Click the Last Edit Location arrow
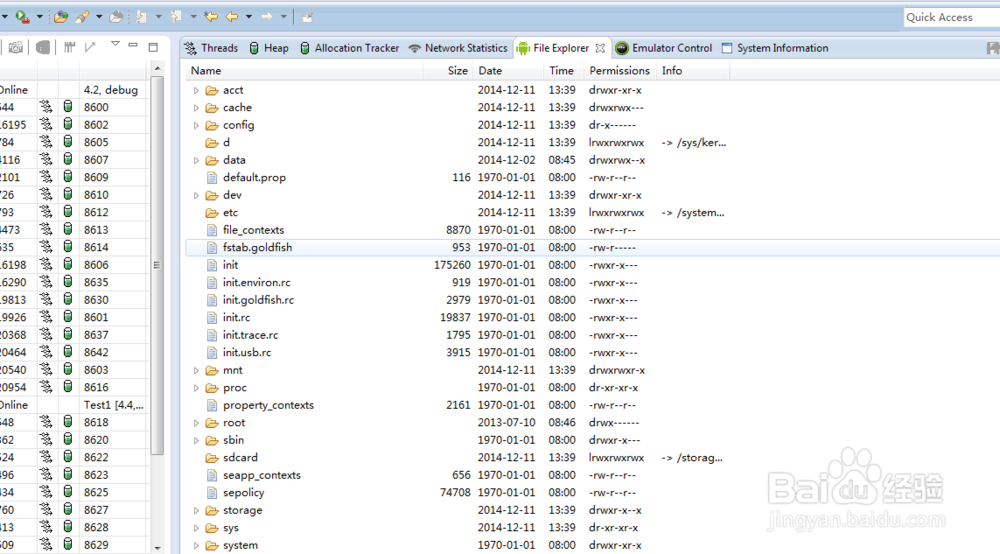Screen dimensions: 1000x554 point(211,17)
